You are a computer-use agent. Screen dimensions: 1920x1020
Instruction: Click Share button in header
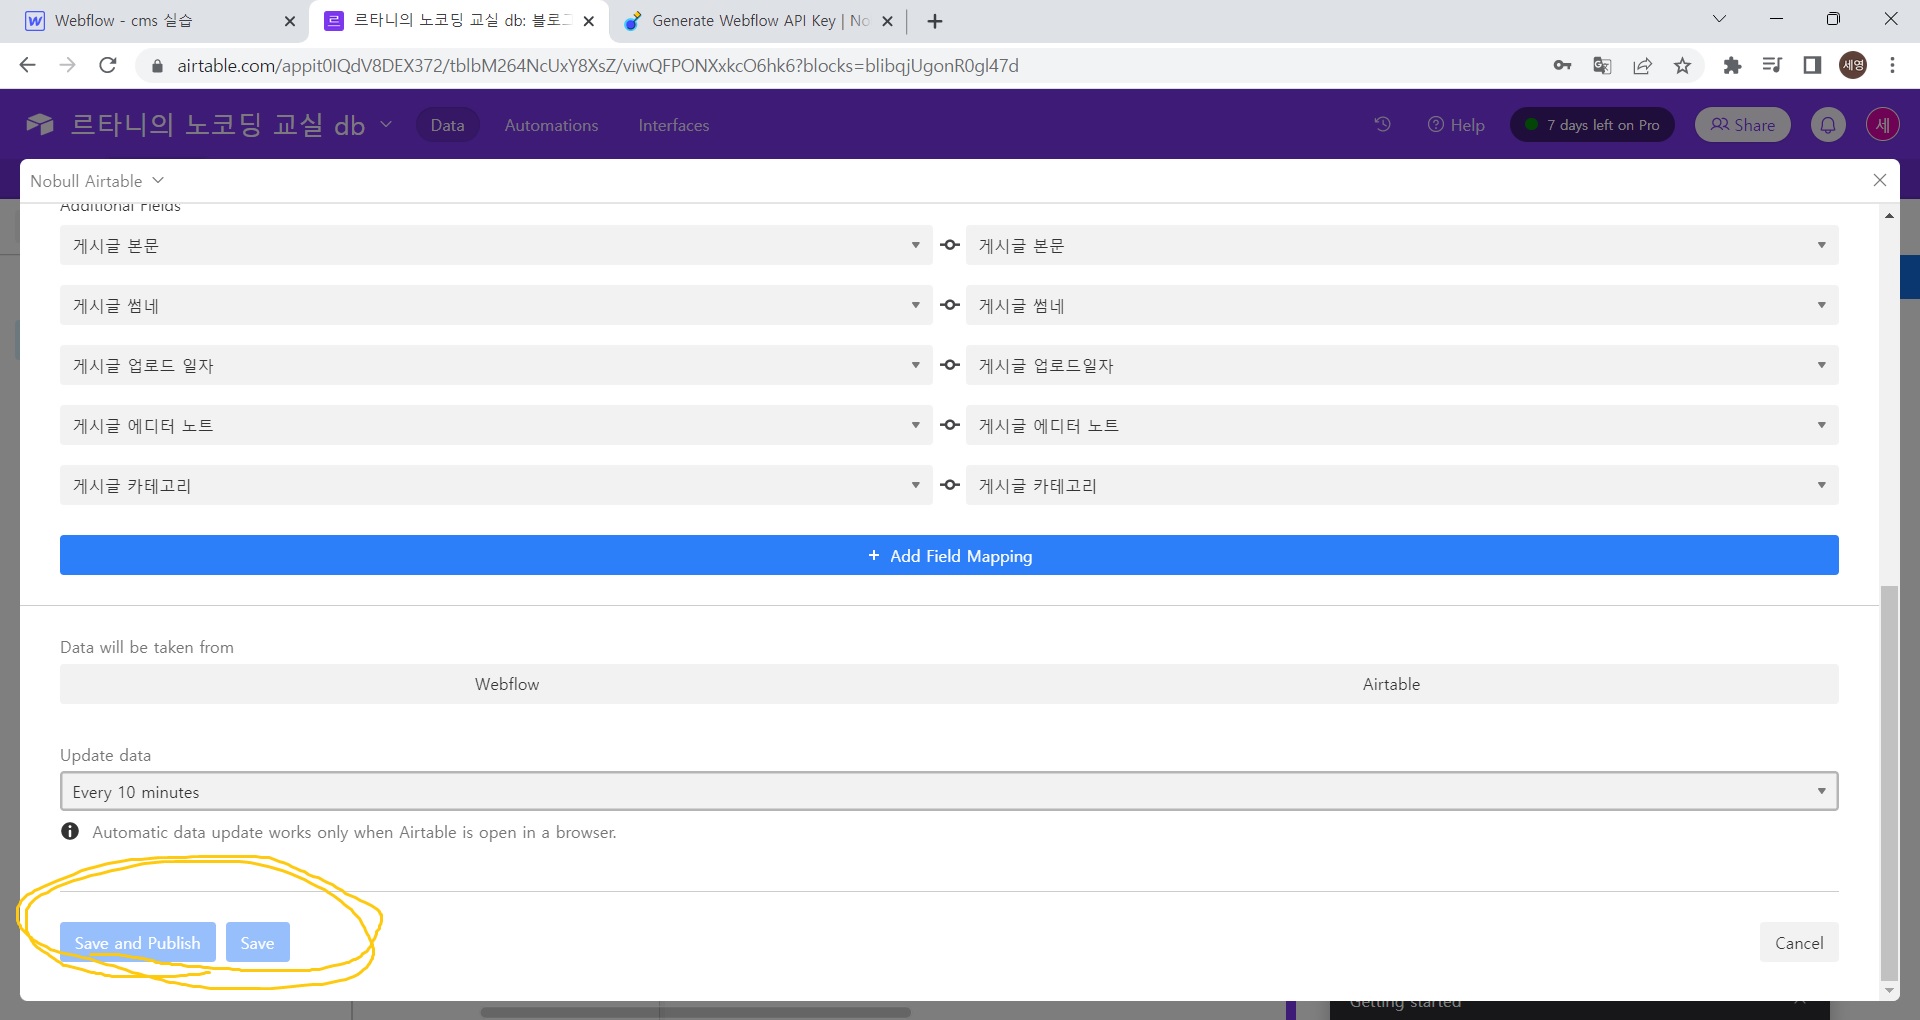(x=1743, y=124)
